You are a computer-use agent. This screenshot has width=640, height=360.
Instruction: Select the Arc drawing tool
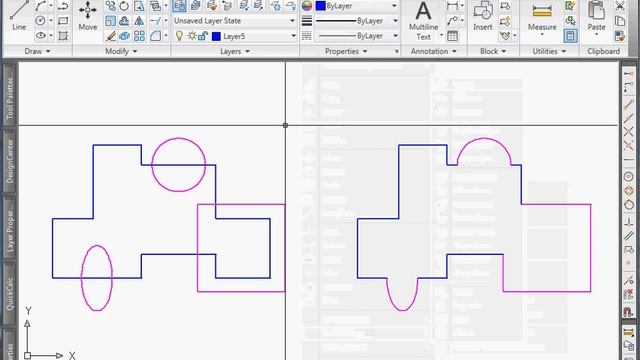[40, 6]
